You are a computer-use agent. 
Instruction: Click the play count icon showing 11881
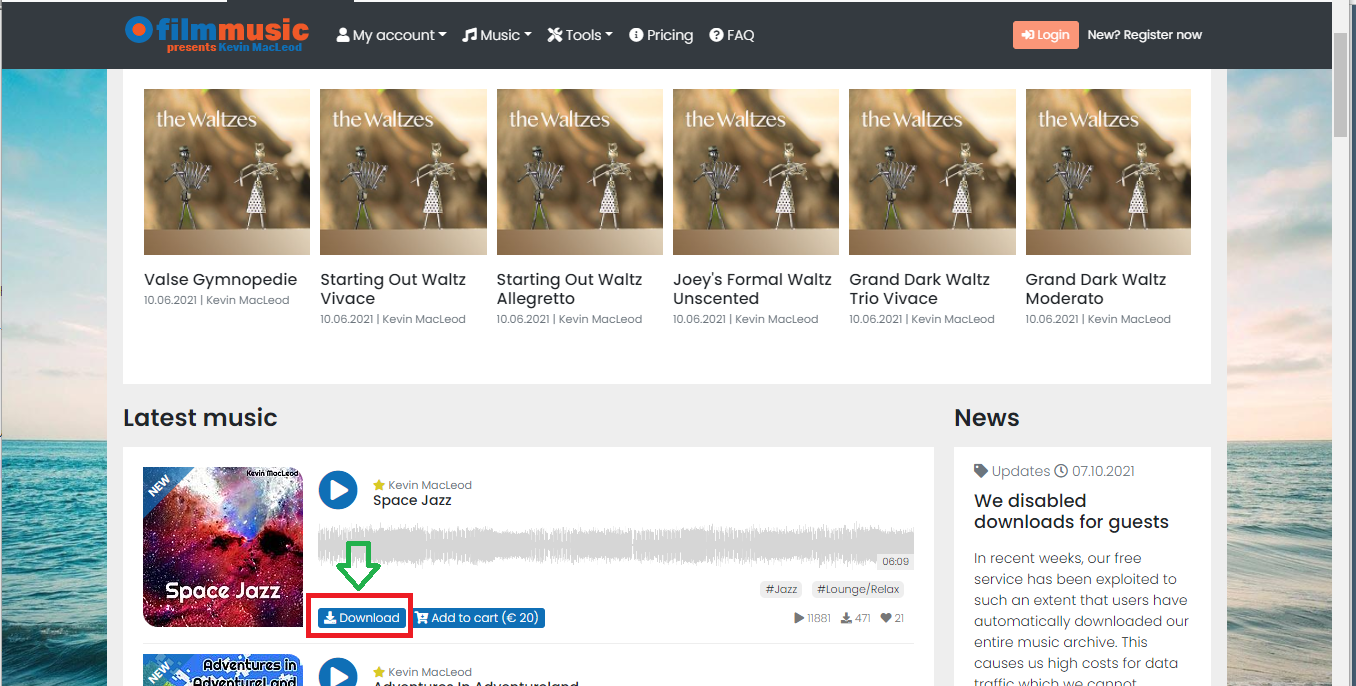799,618
